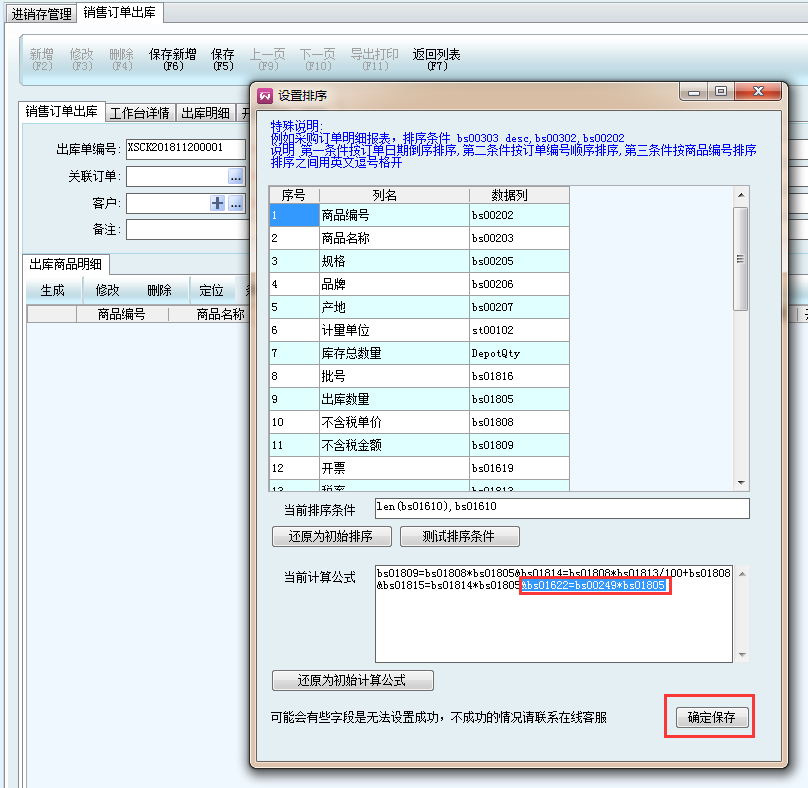Click the ellipsis browse button for 客户

point(236,203)
